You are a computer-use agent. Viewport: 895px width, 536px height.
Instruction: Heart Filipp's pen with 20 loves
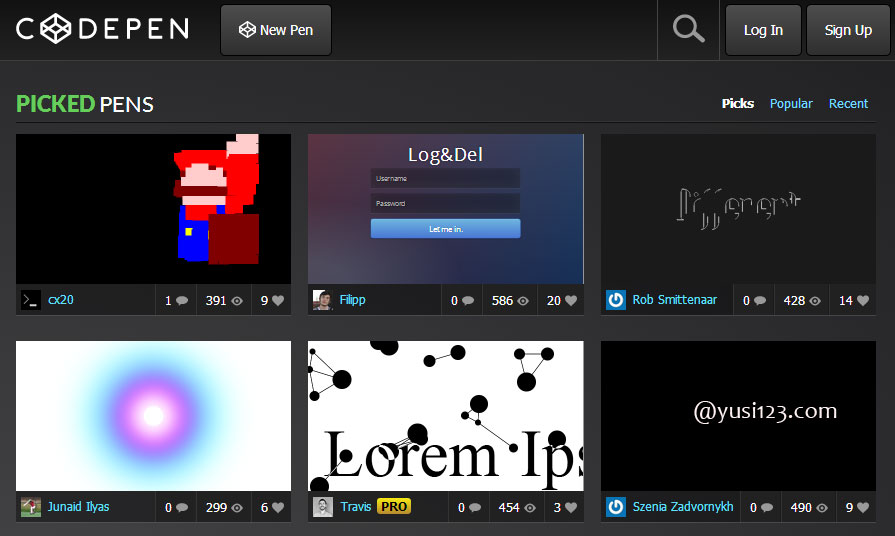tap(571, 300)
